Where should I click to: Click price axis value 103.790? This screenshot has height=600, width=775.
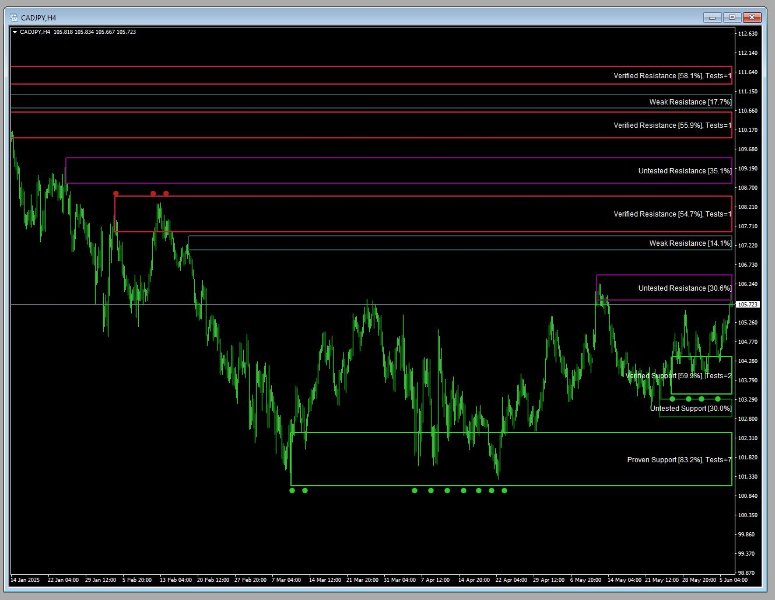tap(747, 380)
